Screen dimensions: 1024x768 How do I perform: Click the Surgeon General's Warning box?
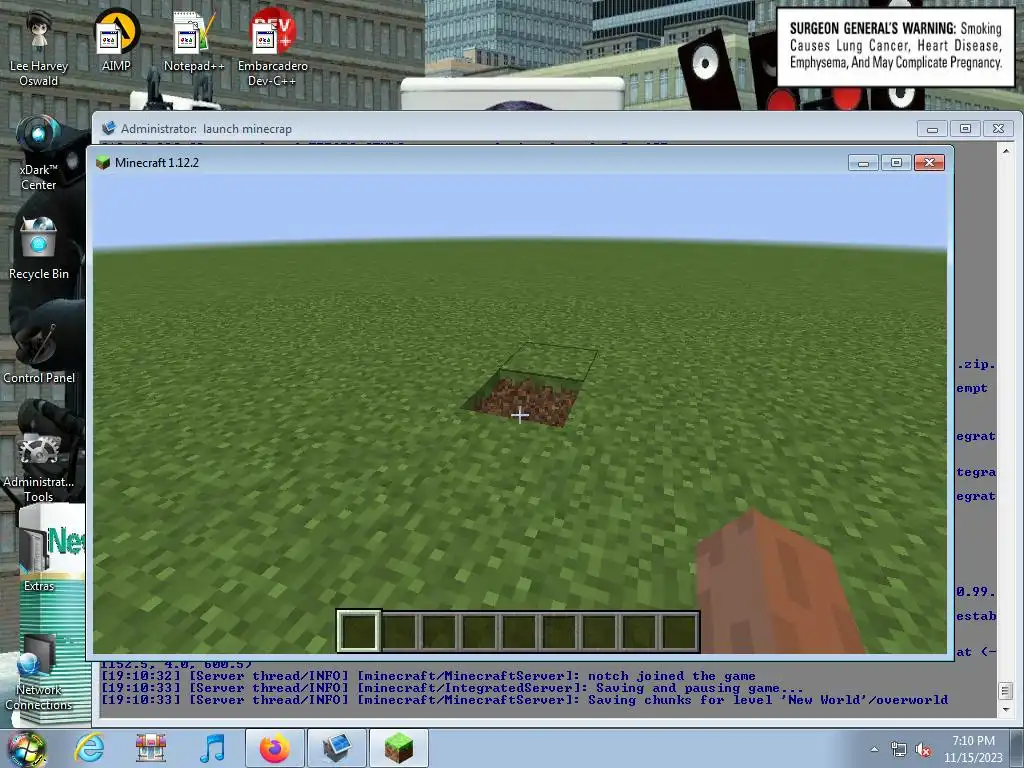(895, 46)
